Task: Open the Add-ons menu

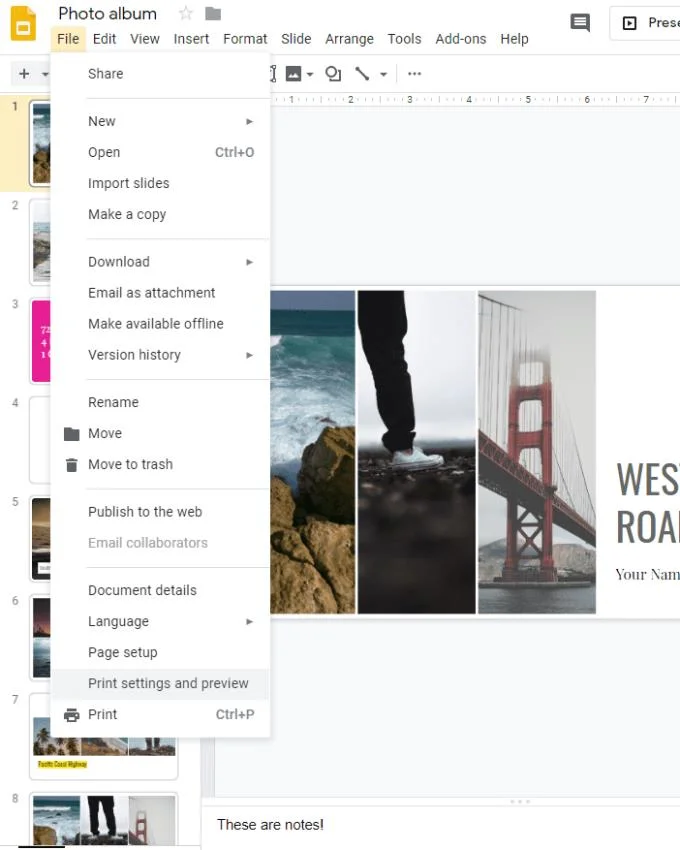Action: tap(460, 39)
